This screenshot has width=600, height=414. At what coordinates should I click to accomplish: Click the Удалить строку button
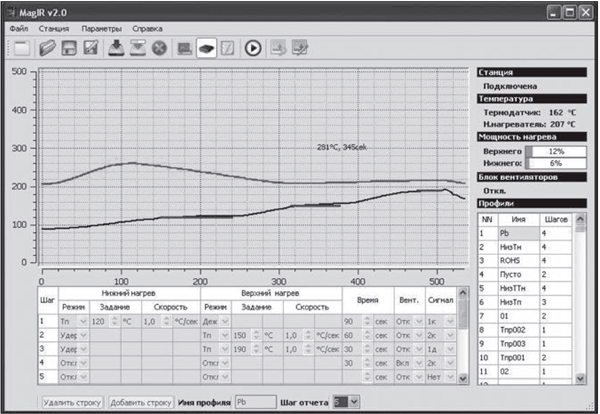coord(72,402)
